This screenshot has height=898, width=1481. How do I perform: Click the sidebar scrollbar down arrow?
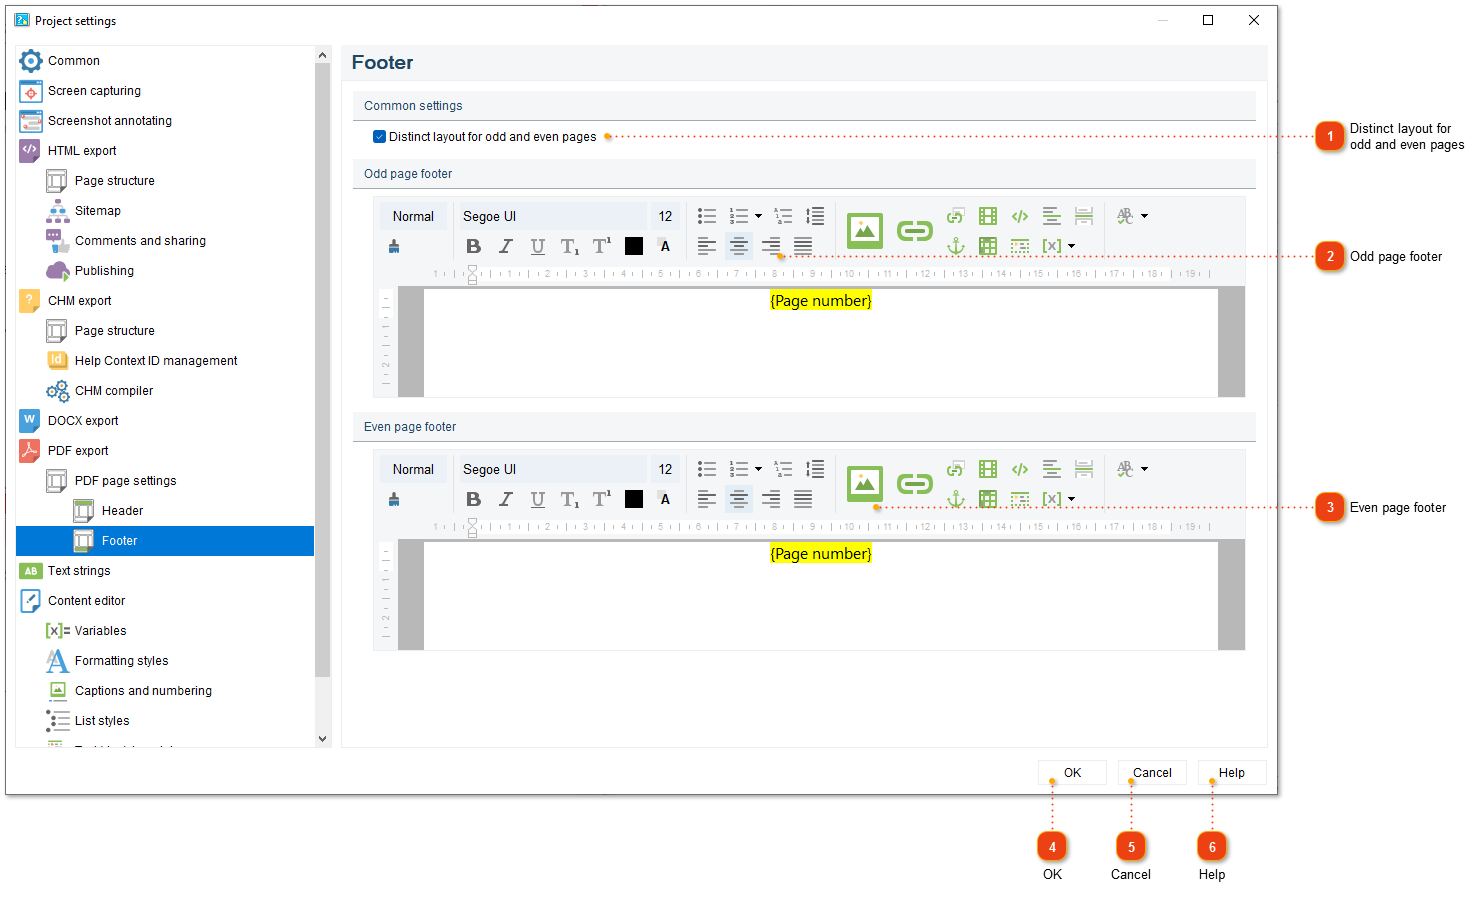[x=322, y=739]
